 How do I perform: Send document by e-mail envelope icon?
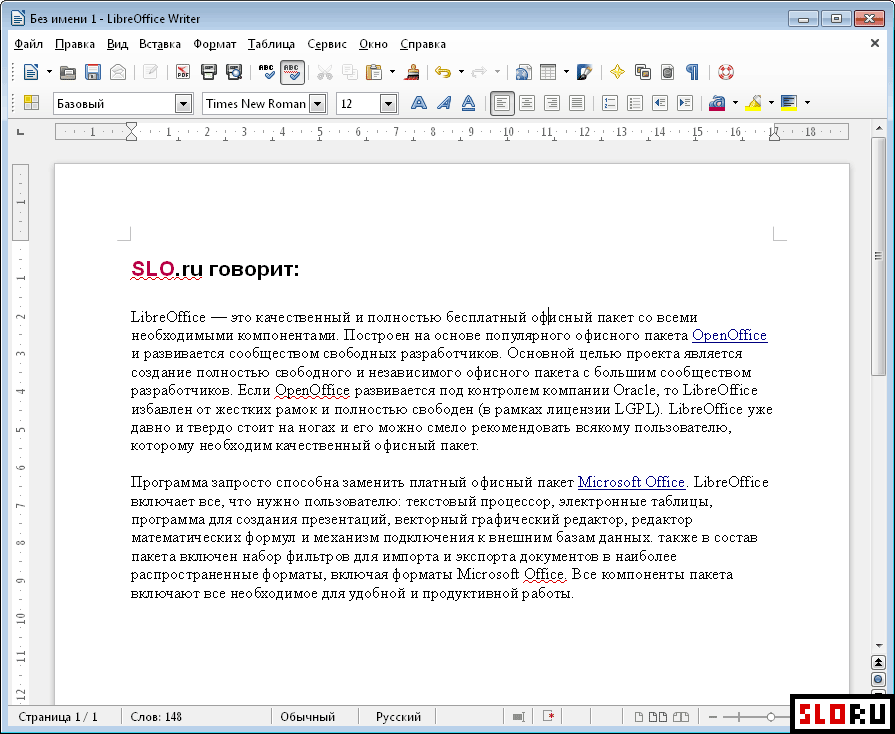[x=118, y=72]
